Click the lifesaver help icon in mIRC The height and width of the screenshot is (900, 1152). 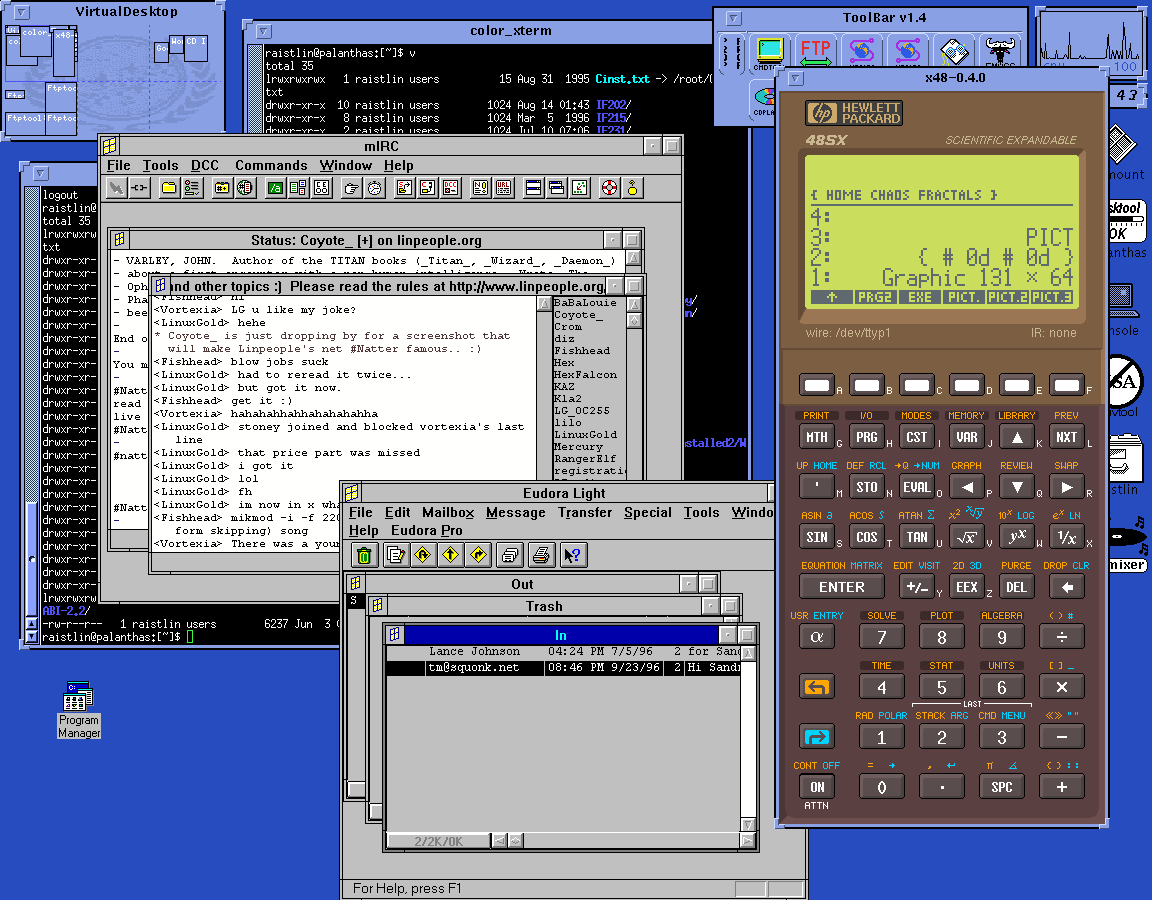coord(609,188)
